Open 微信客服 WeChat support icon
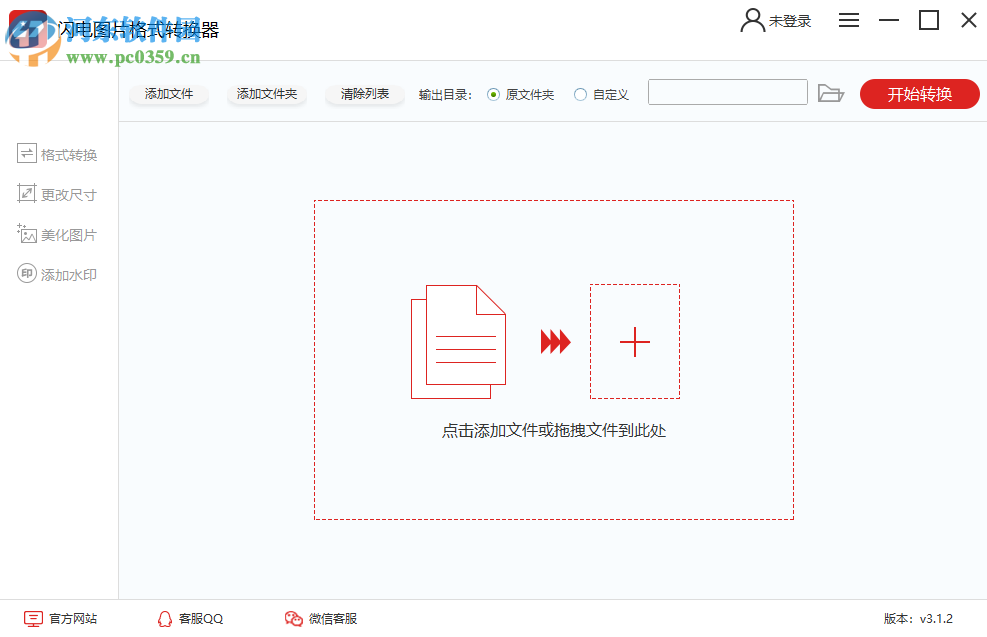Viewport: 987px width, 637px height. [x=292, y=618]
